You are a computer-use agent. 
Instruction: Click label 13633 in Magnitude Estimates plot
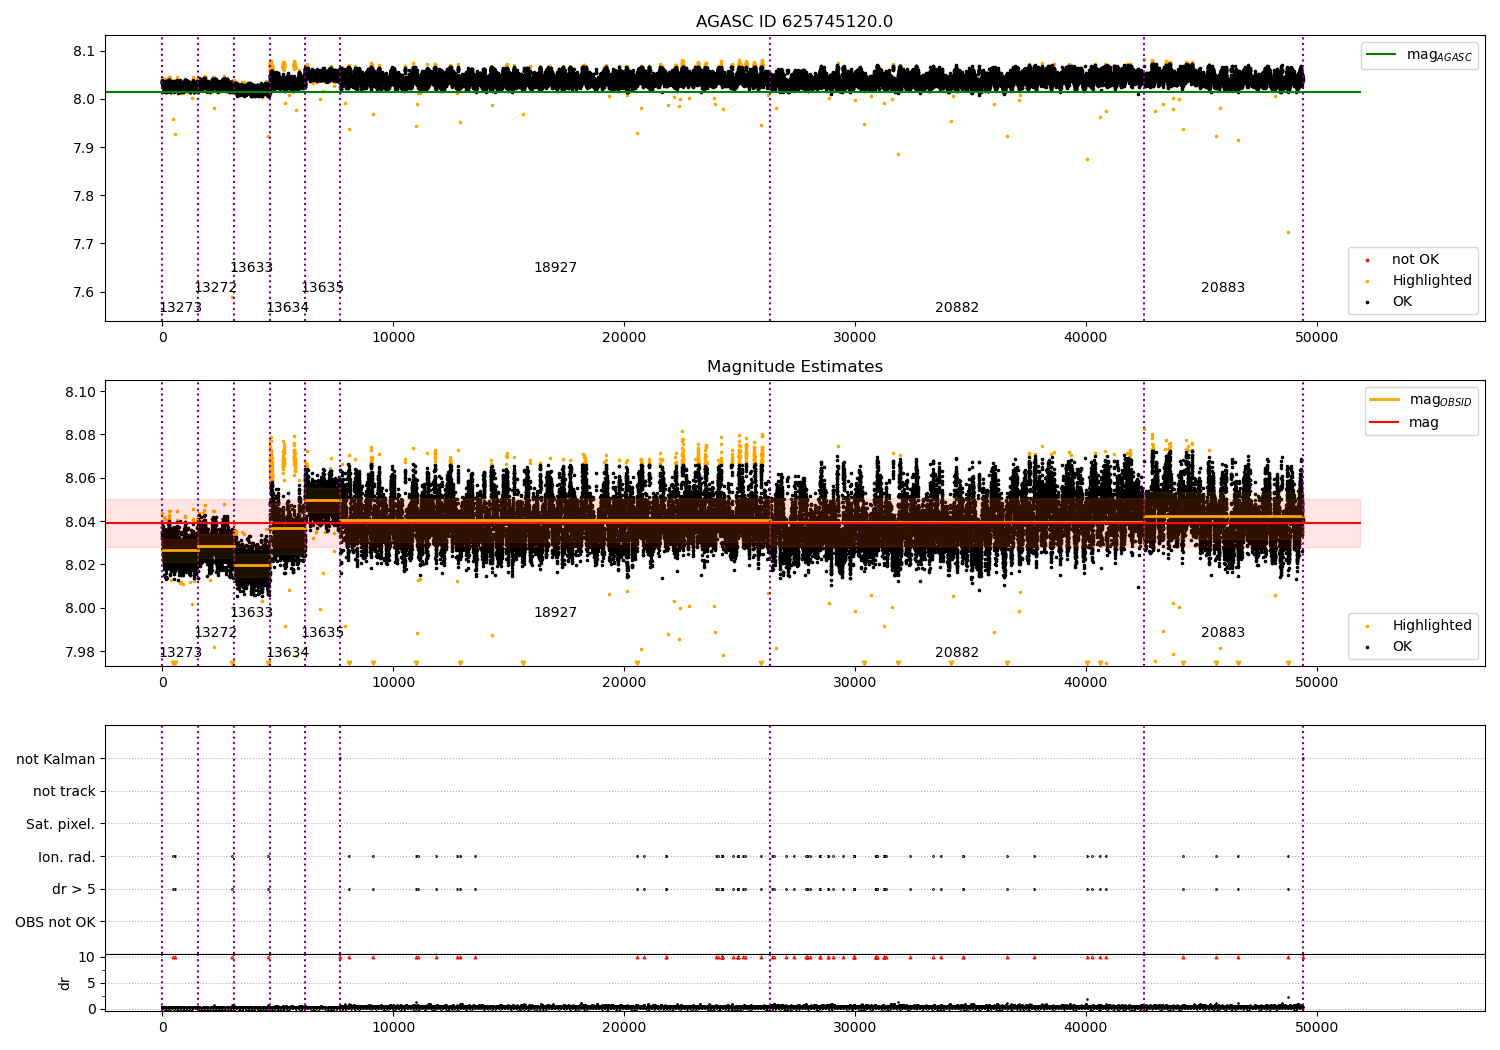tap(252, 613)
